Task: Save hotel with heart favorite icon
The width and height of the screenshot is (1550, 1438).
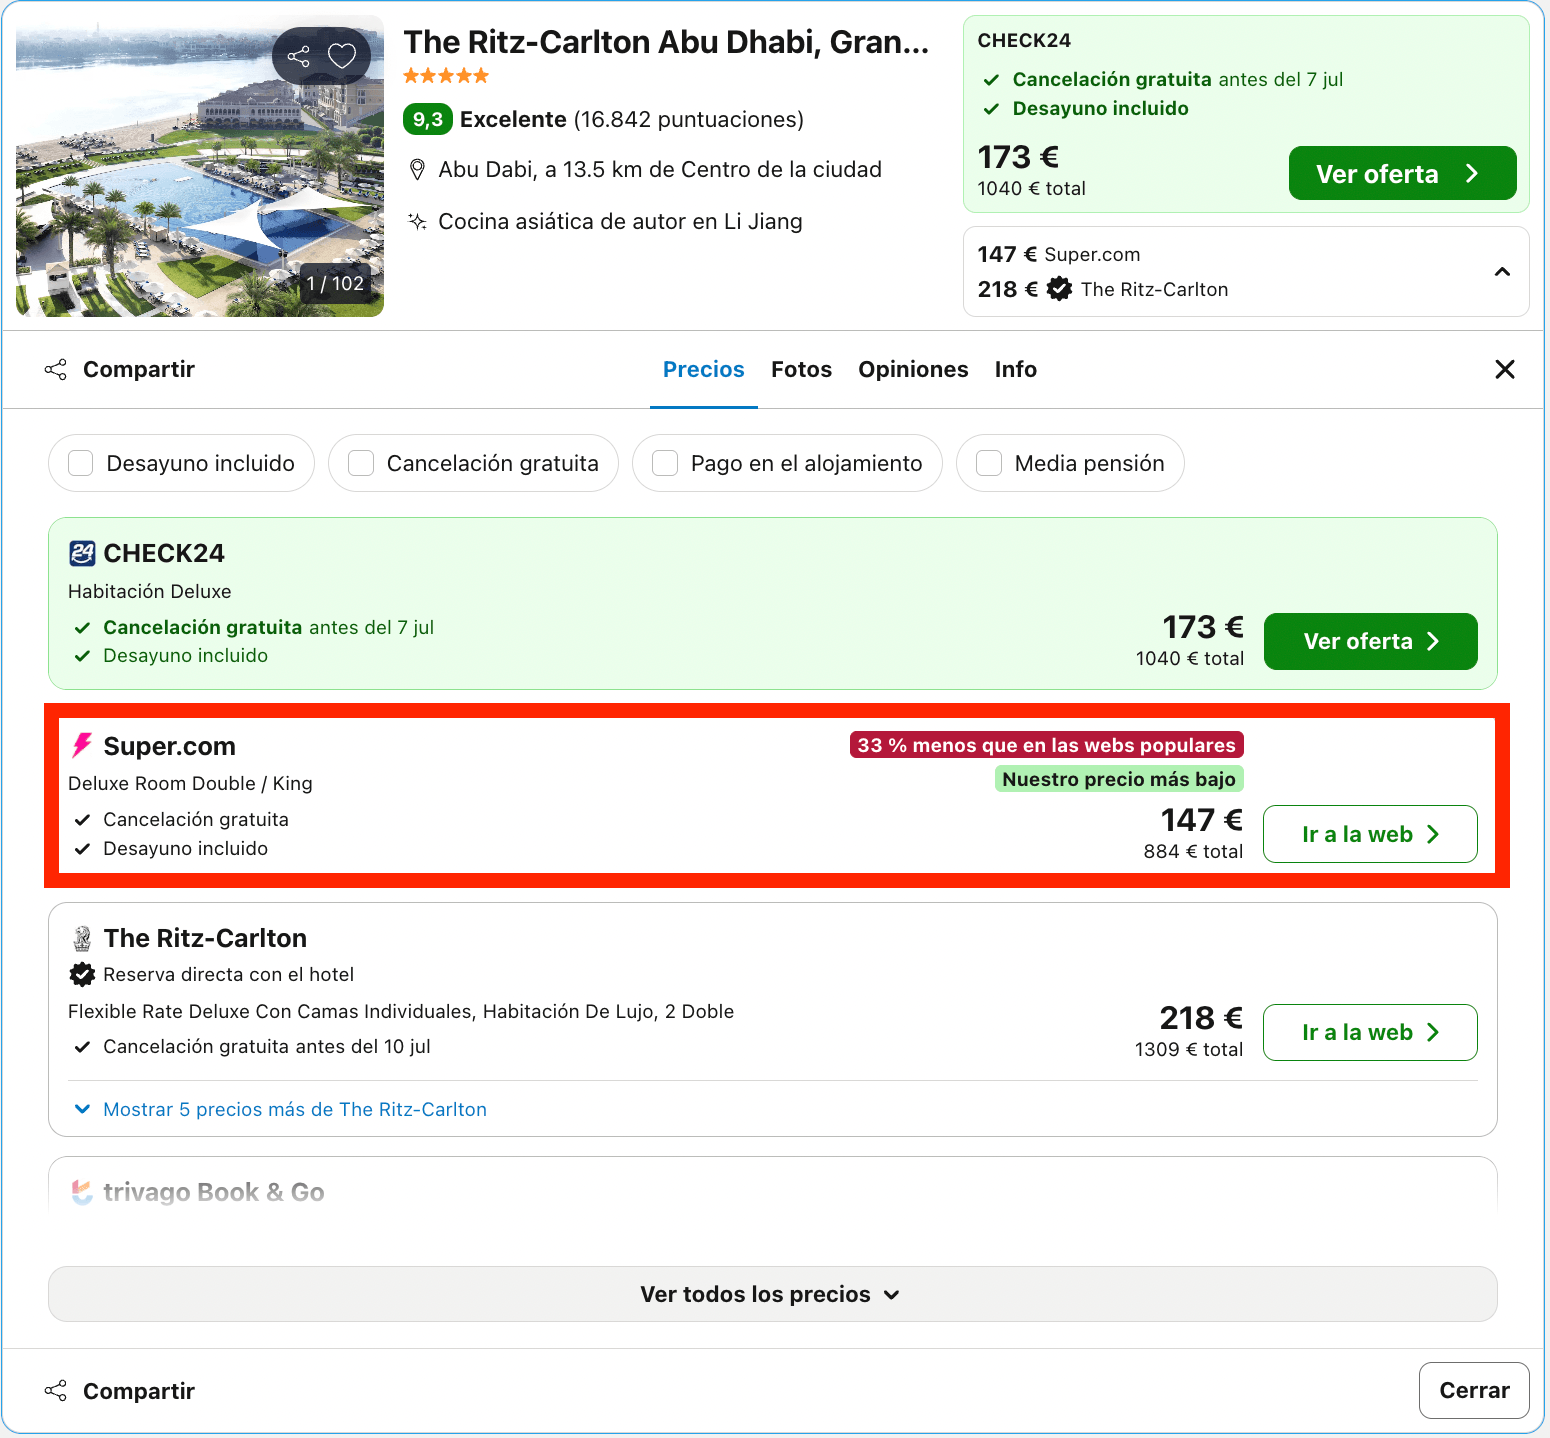Action: 342,56
